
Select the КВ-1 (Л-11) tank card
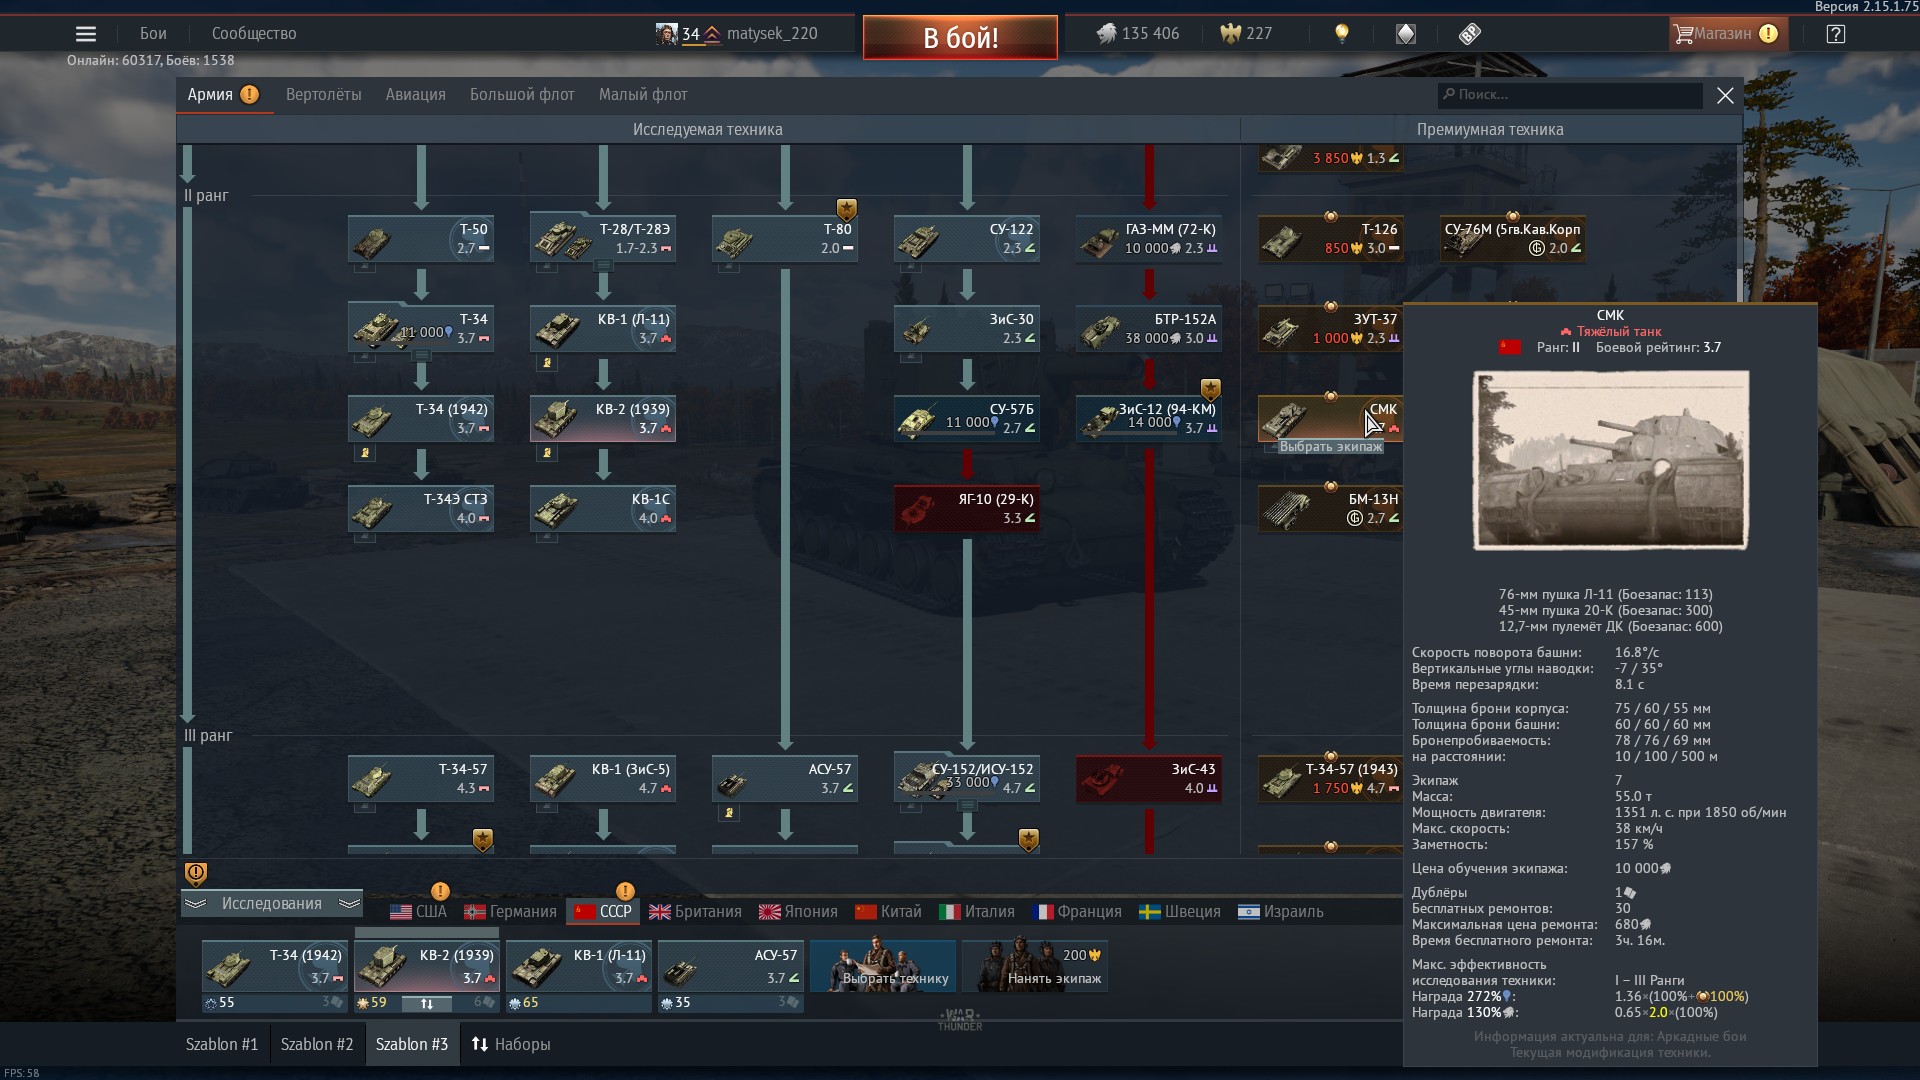(603, 329)
